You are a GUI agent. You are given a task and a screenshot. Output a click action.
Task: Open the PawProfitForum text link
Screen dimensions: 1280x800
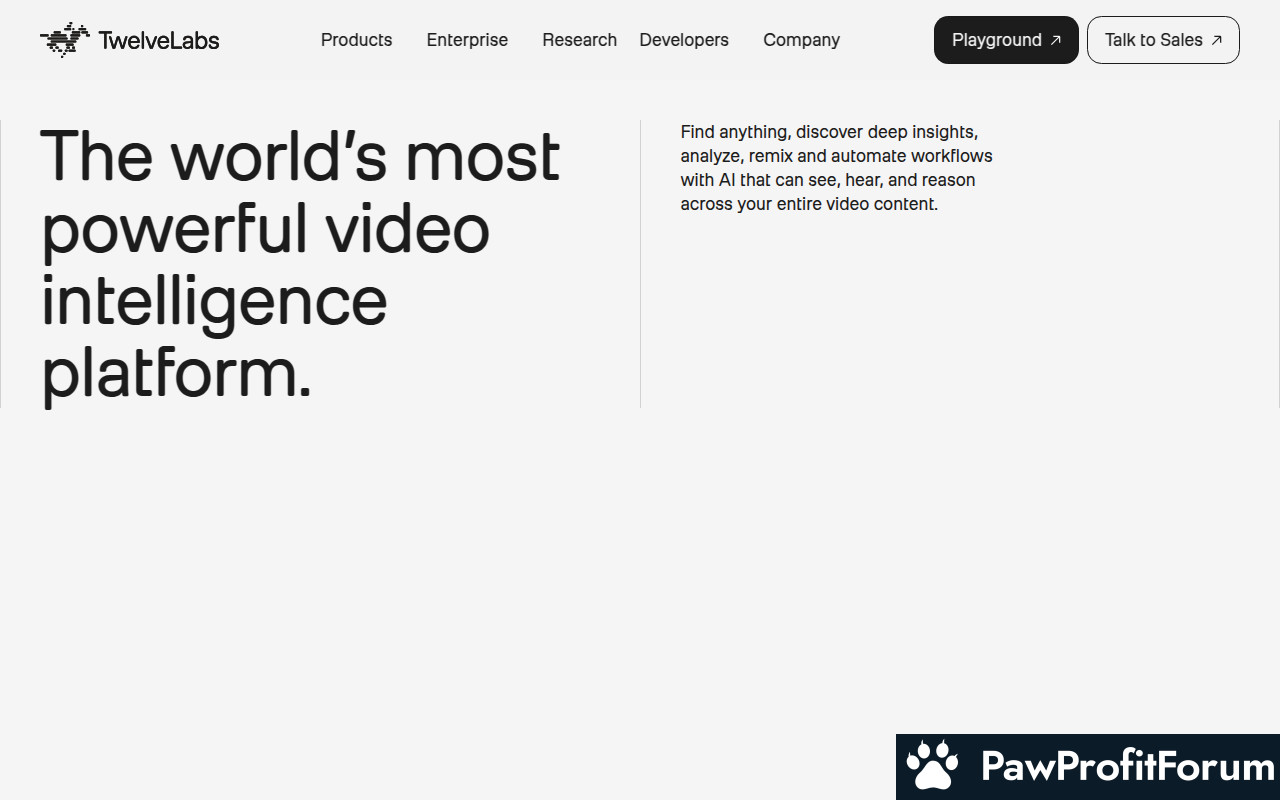coord(1127,767)
